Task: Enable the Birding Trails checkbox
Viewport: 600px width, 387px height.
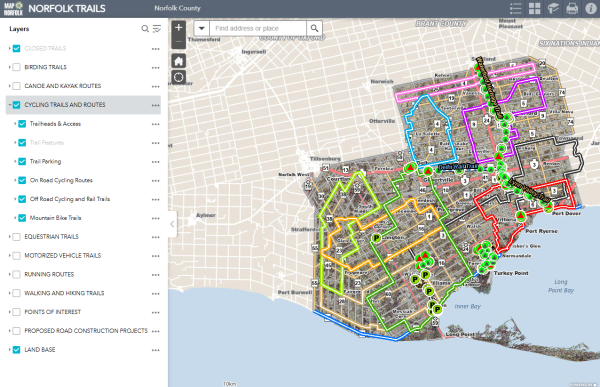Action: (x=16, y=67)
